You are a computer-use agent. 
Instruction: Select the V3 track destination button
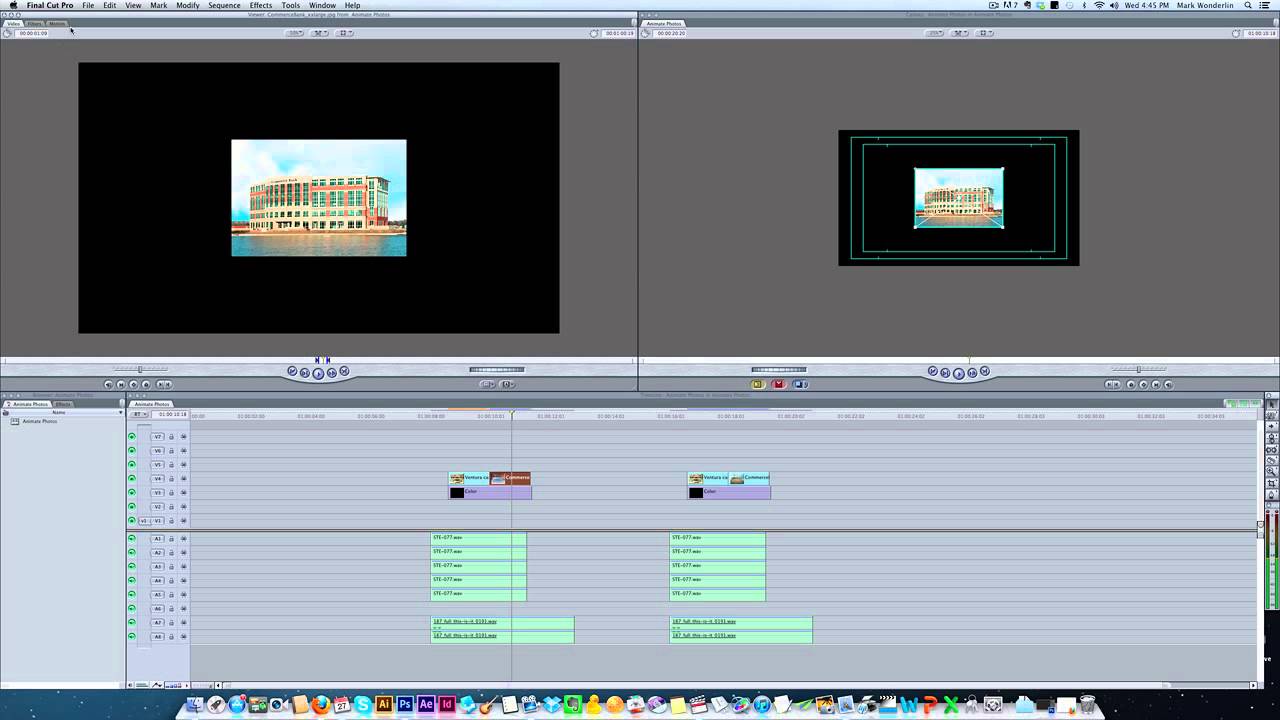coord(158,493)
